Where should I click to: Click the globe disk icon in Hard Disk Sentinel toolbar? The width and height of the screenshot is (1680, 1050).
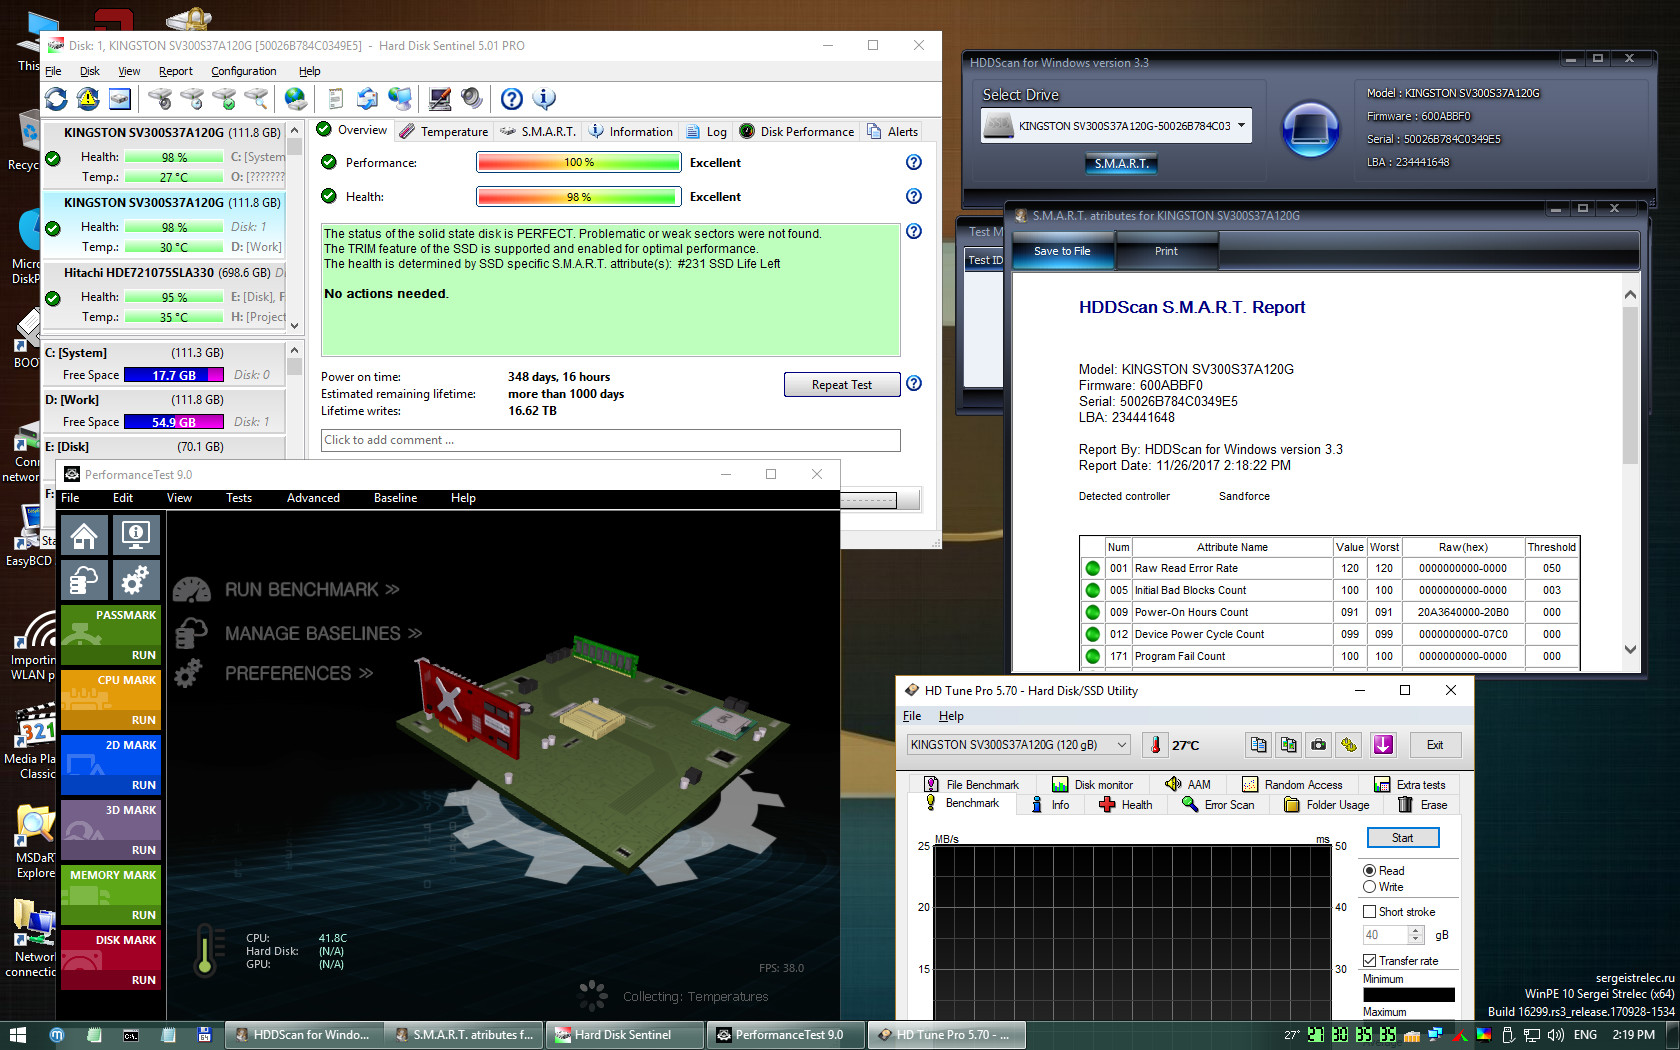tap(295, 98)
